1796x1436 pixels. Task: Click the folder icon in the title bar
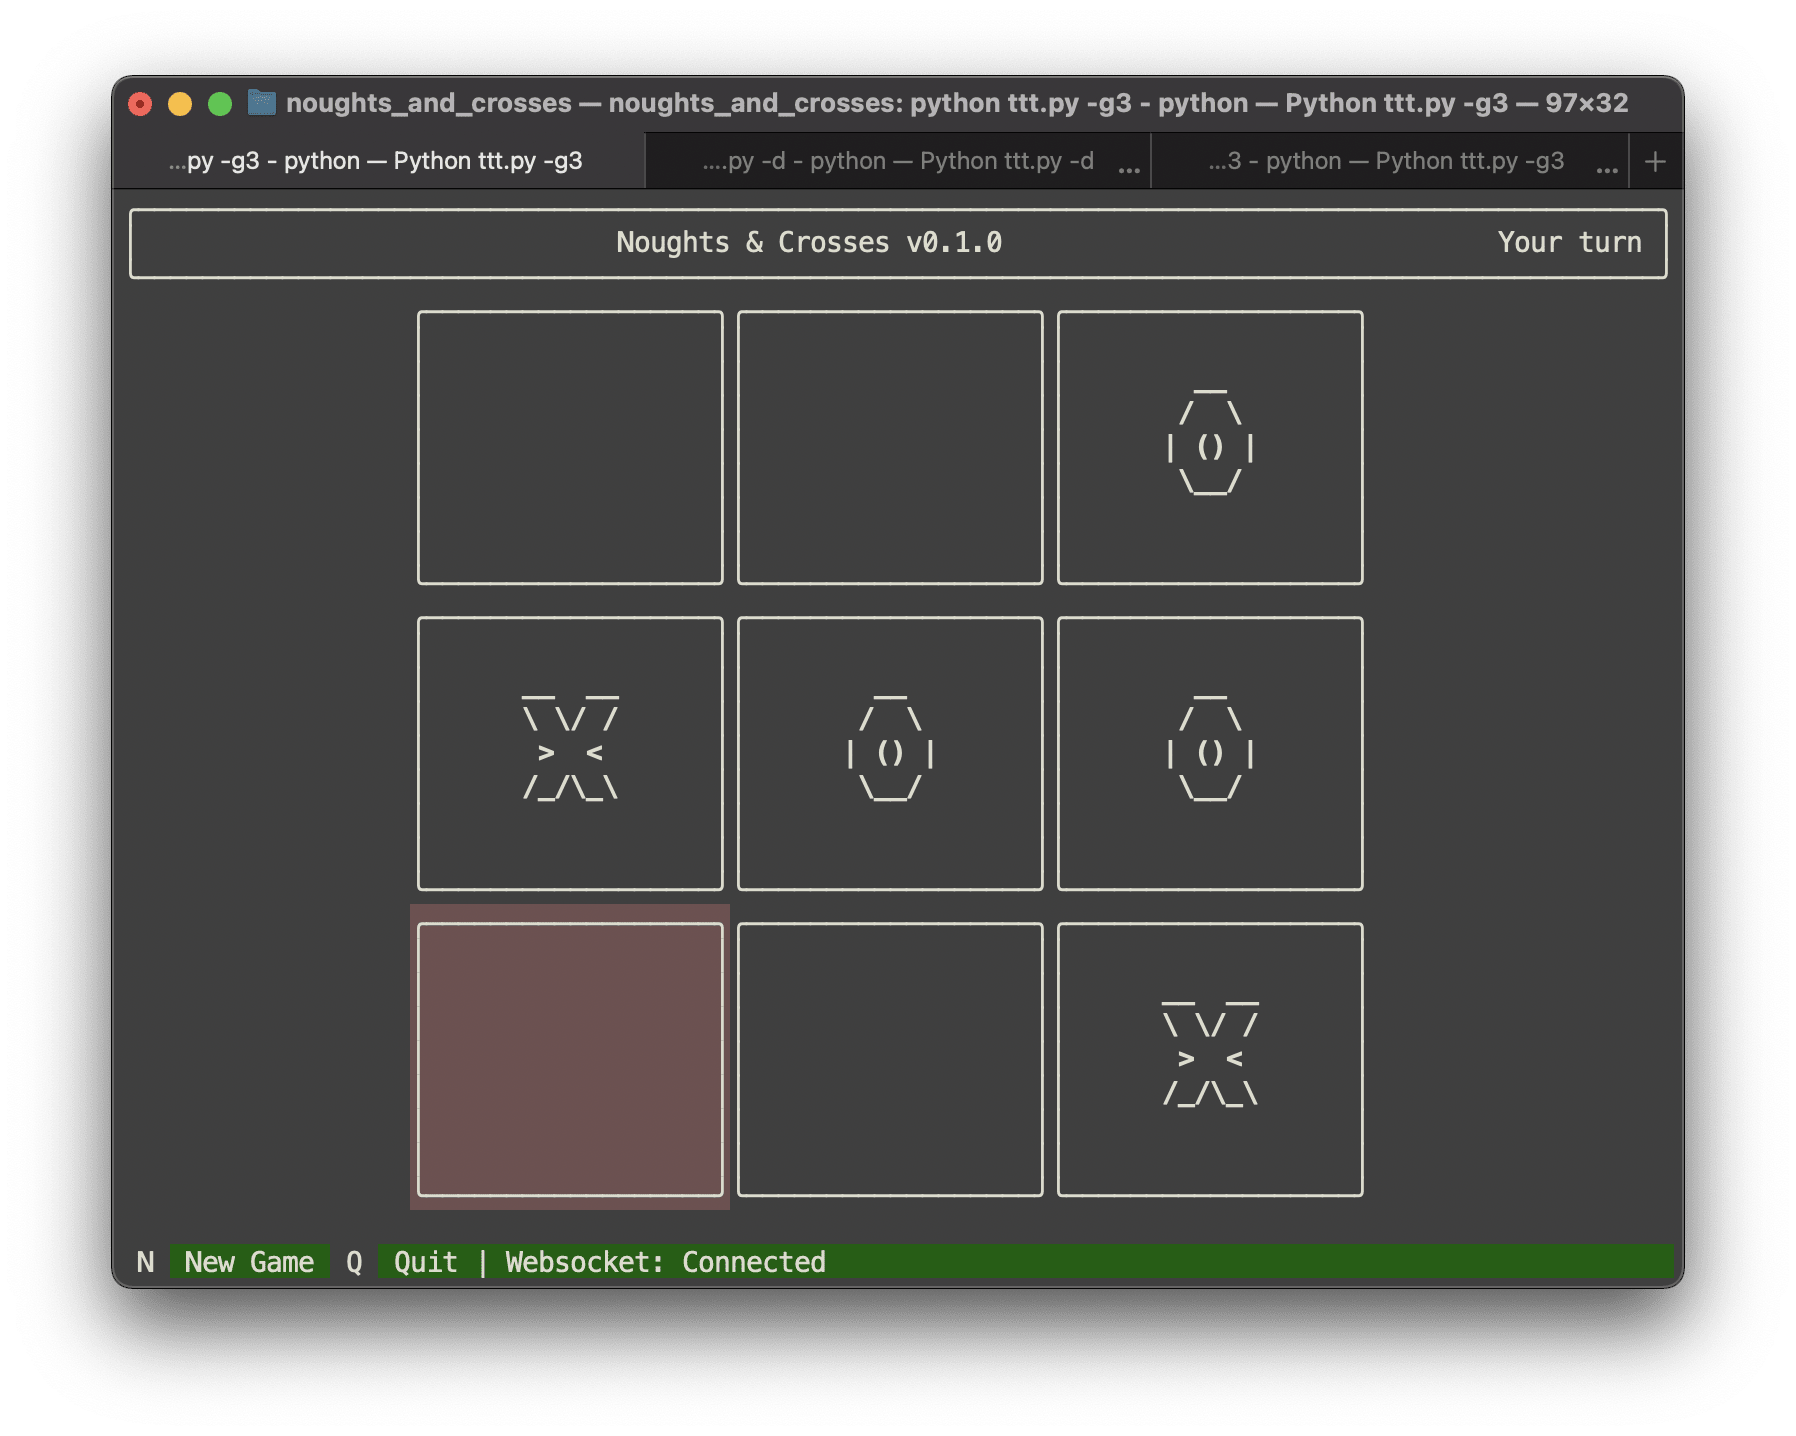point(262,102)
